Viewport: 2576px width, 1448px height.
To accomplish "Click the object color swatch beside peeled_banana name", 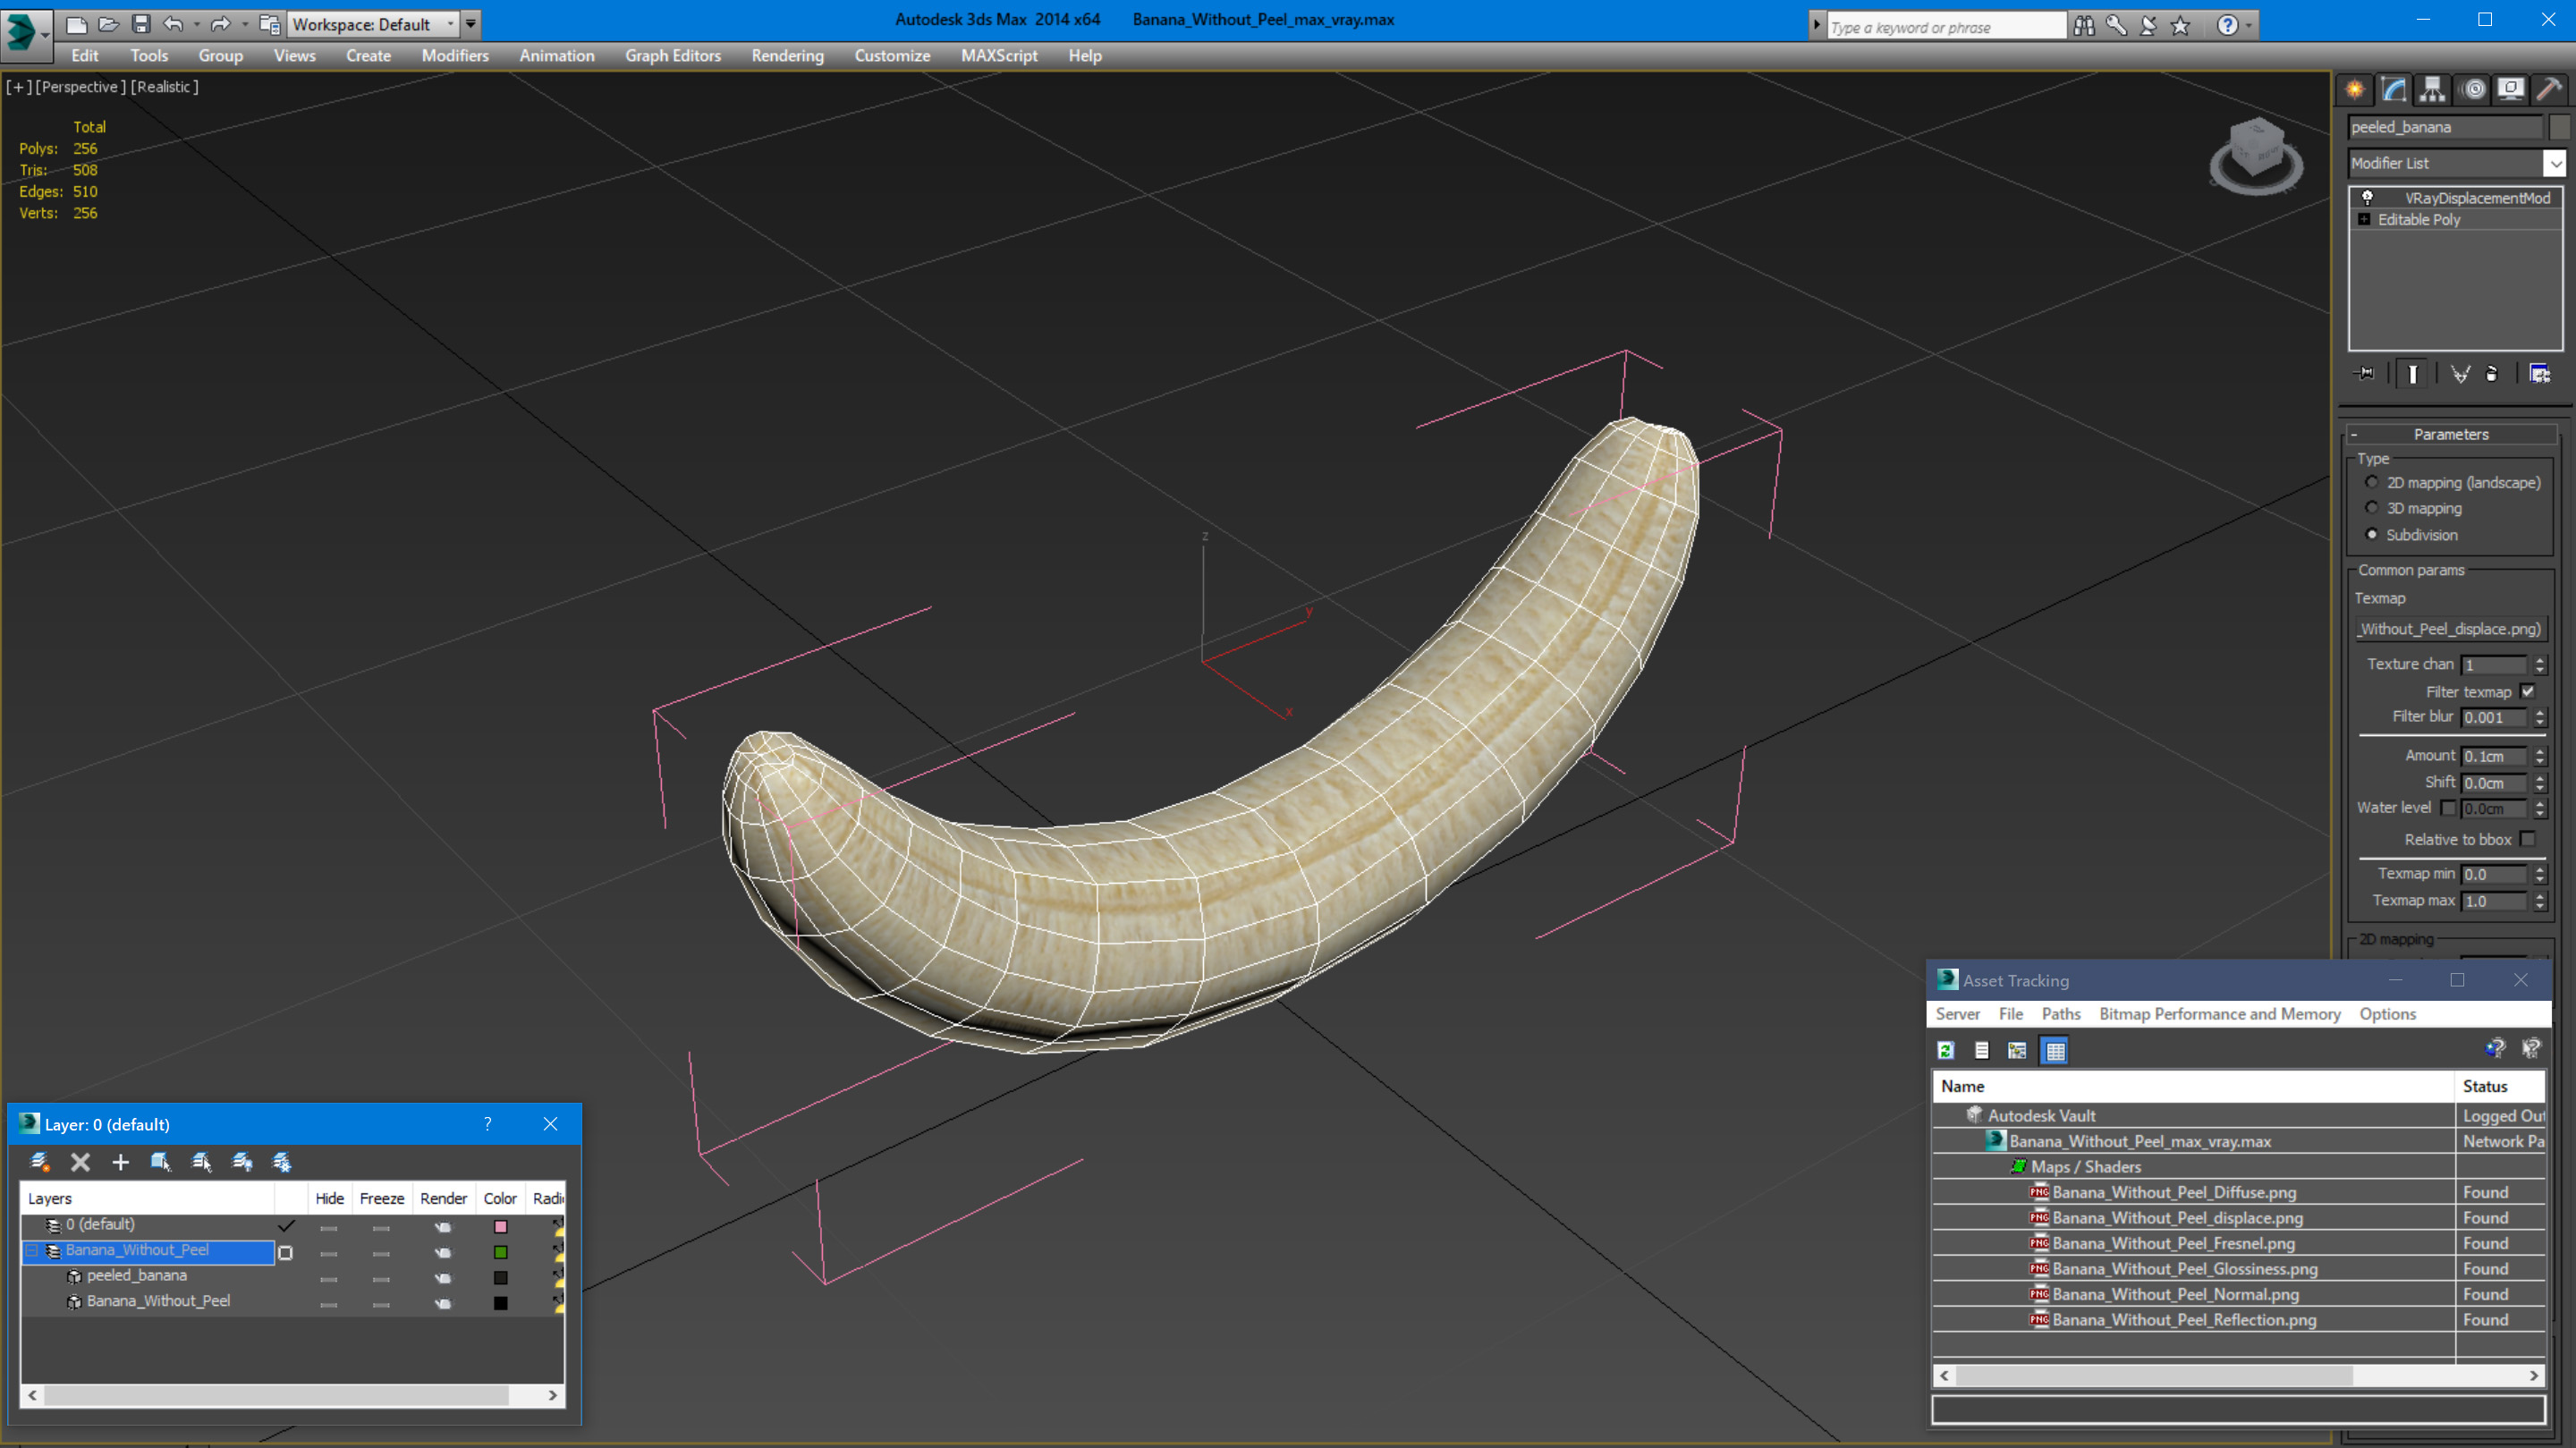I will click(x=2559, y=127).
